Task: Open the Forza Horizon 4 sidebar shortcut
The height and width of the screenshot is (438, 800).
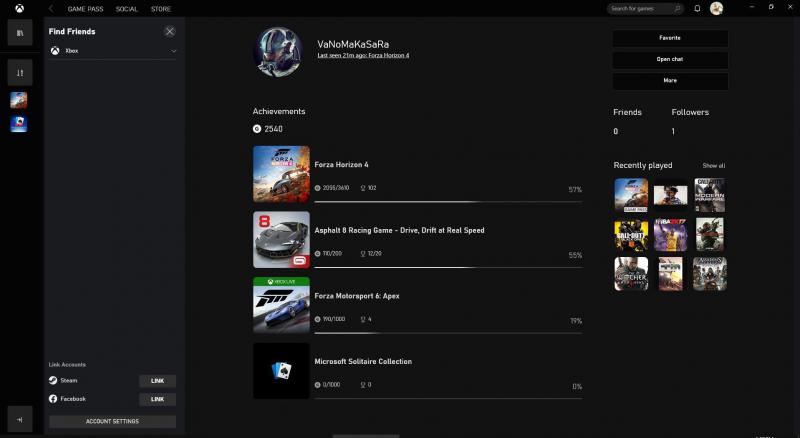Action: (x=19, y=100)
